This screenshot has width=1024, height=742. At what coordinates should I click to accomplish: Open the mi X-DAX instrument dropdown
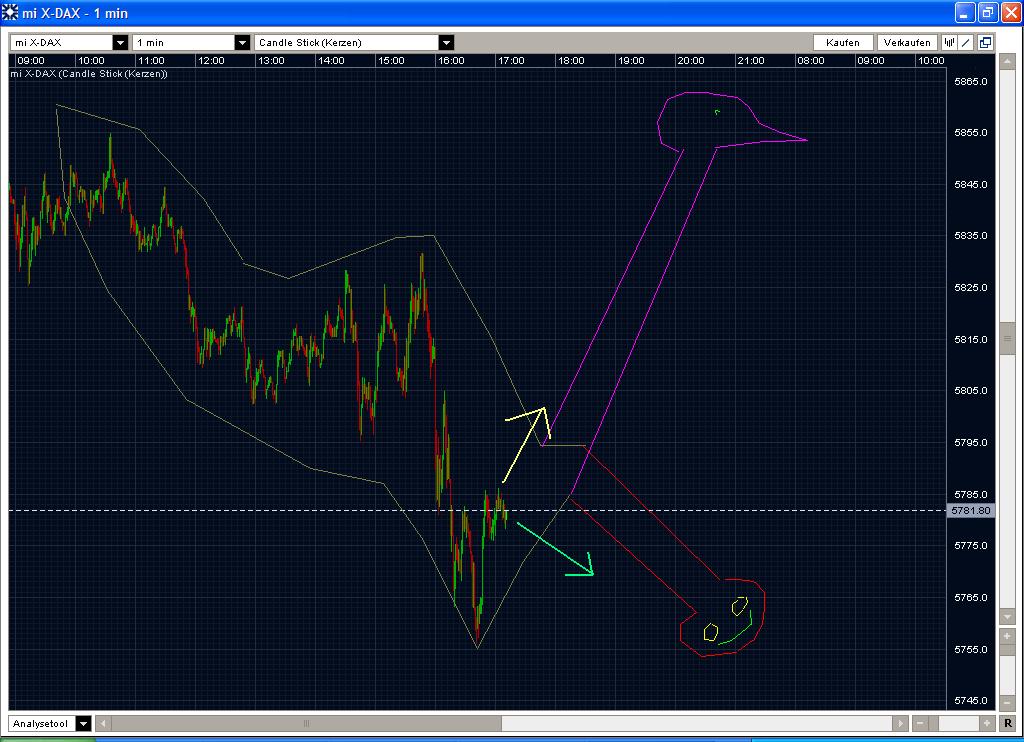pyautogui.click(x=120, y=43)
